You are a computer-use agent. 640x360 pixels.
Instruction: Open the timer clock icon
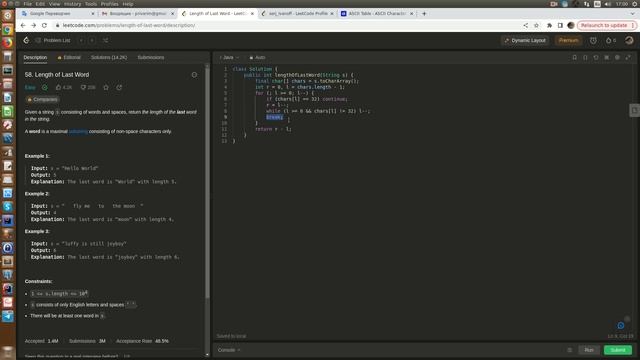(x=593, y=40)
